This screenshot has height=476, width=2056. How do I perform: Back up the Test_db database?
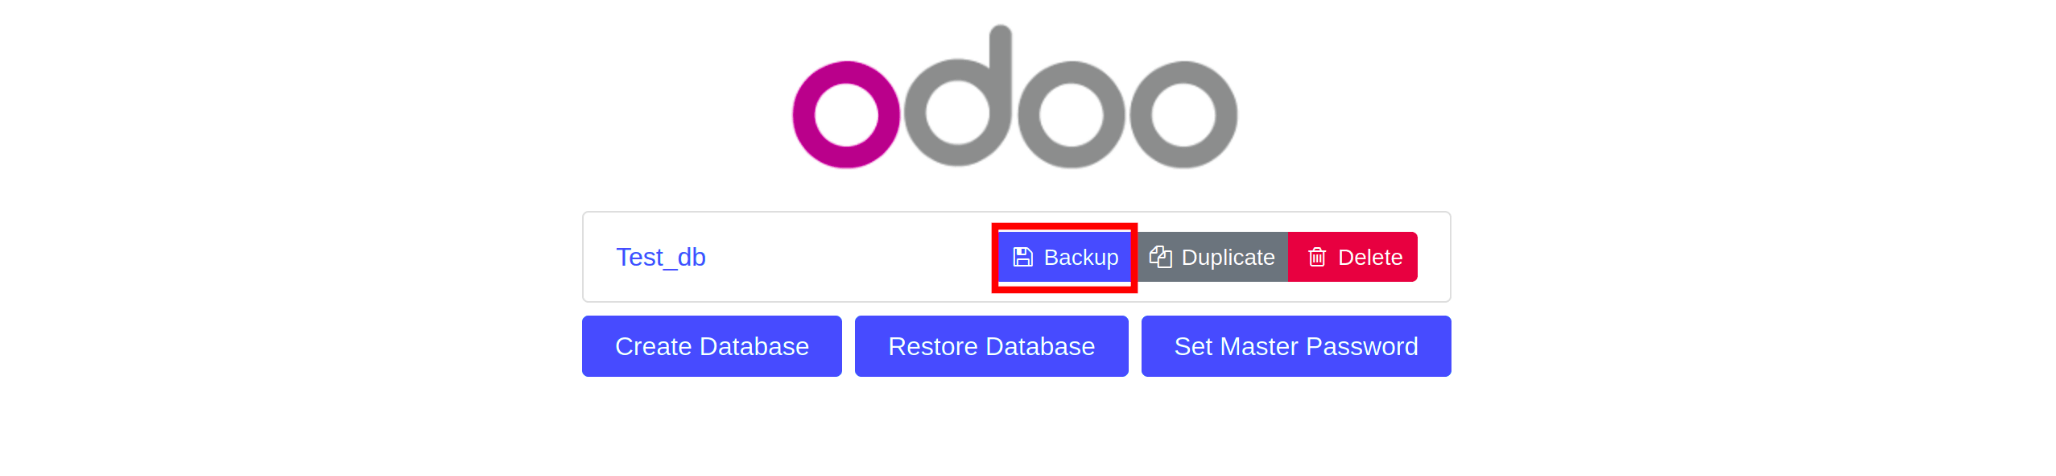tap(1065, 257)
